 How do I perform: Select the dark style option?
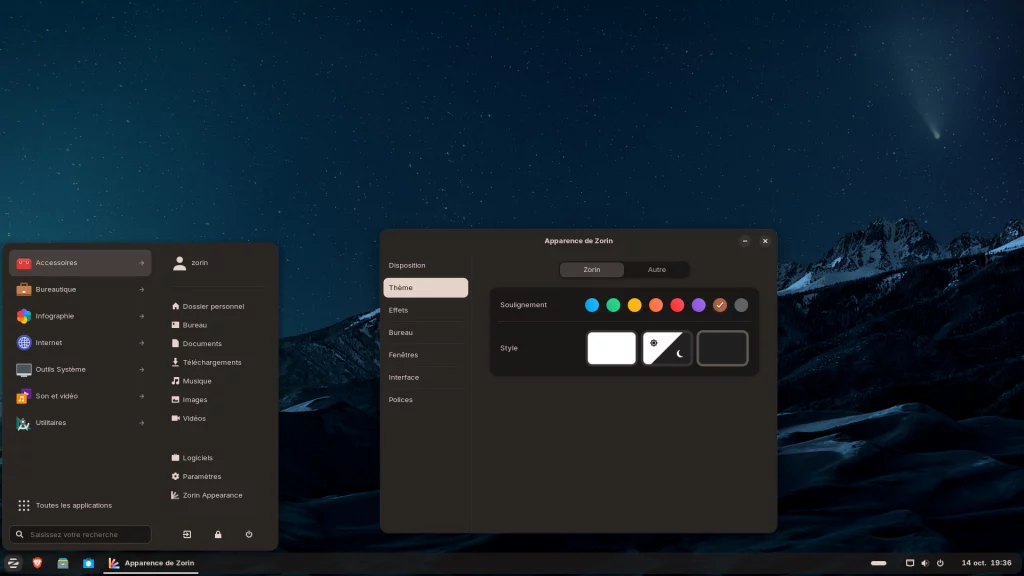[x=722, y=348]
